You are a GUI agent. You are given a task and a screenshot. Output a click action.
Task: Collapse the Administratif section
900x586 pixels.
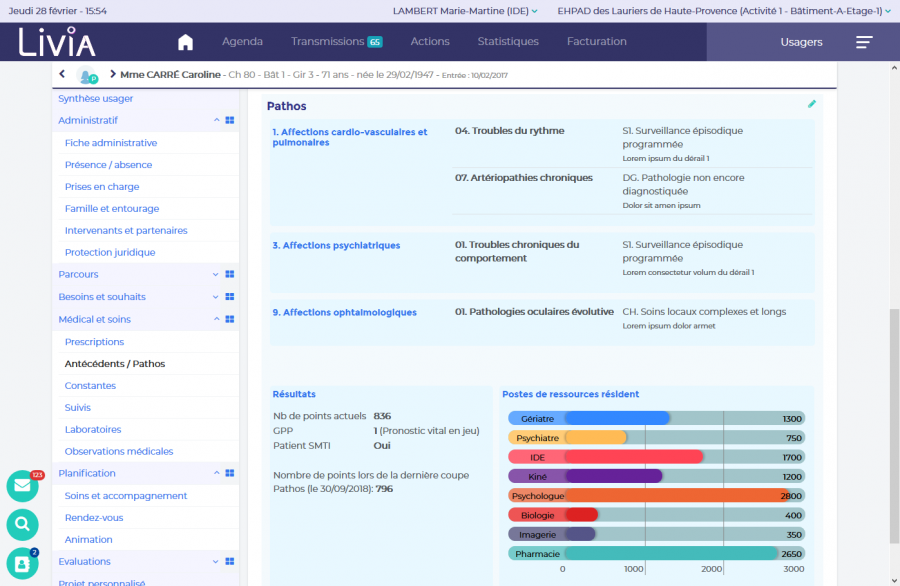[x=216, y=120]
